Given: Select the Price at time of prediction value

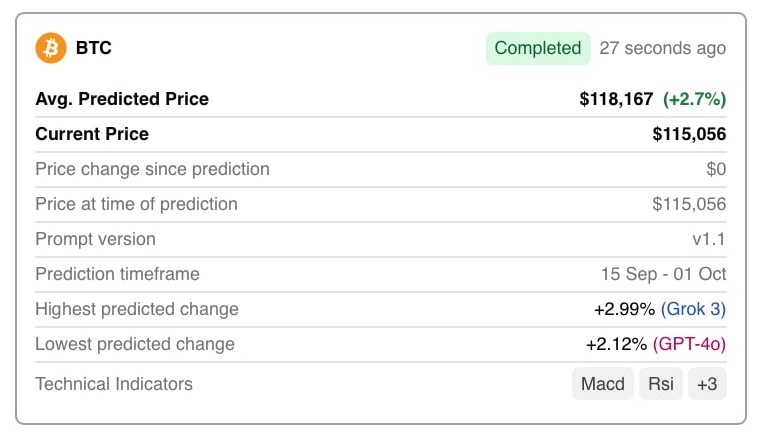Looking at the screenshot, I should (689, 204).
